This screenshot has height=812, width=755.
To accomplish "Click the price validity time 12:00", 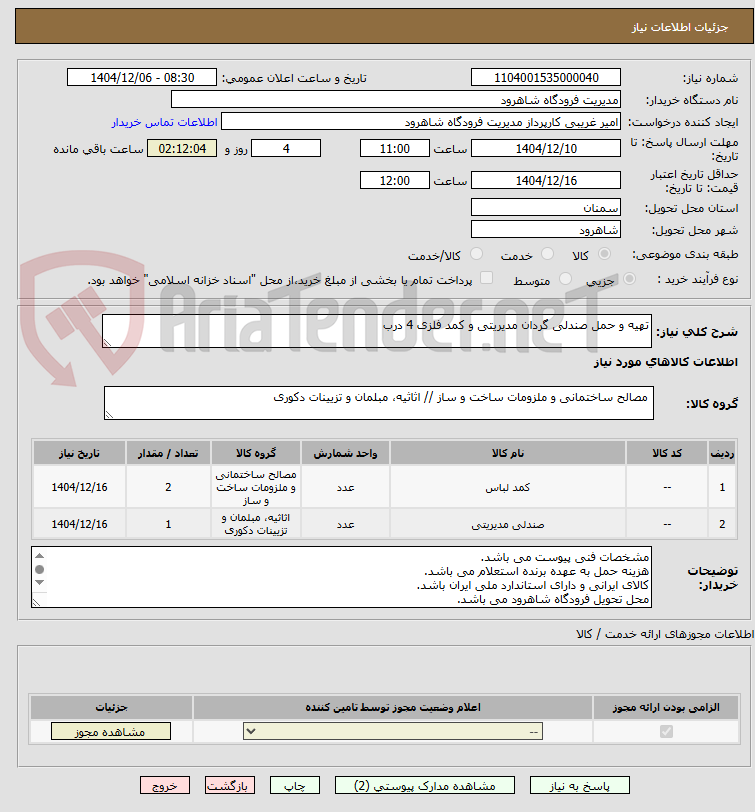I will pyautogui.click(x=395, y=180).
